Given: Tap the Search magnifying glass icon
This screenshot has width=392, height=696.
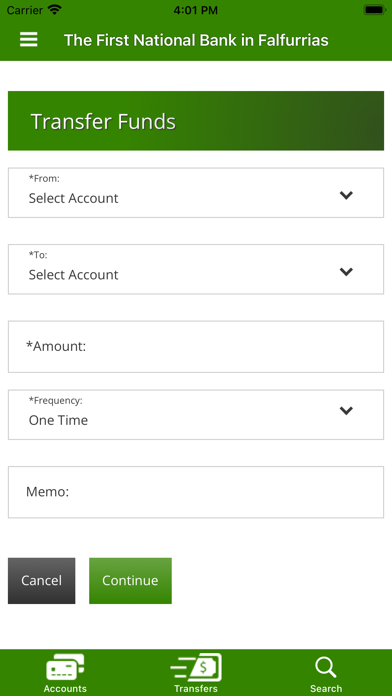Looking at the screenshot, I should click(x=326, y=667).
